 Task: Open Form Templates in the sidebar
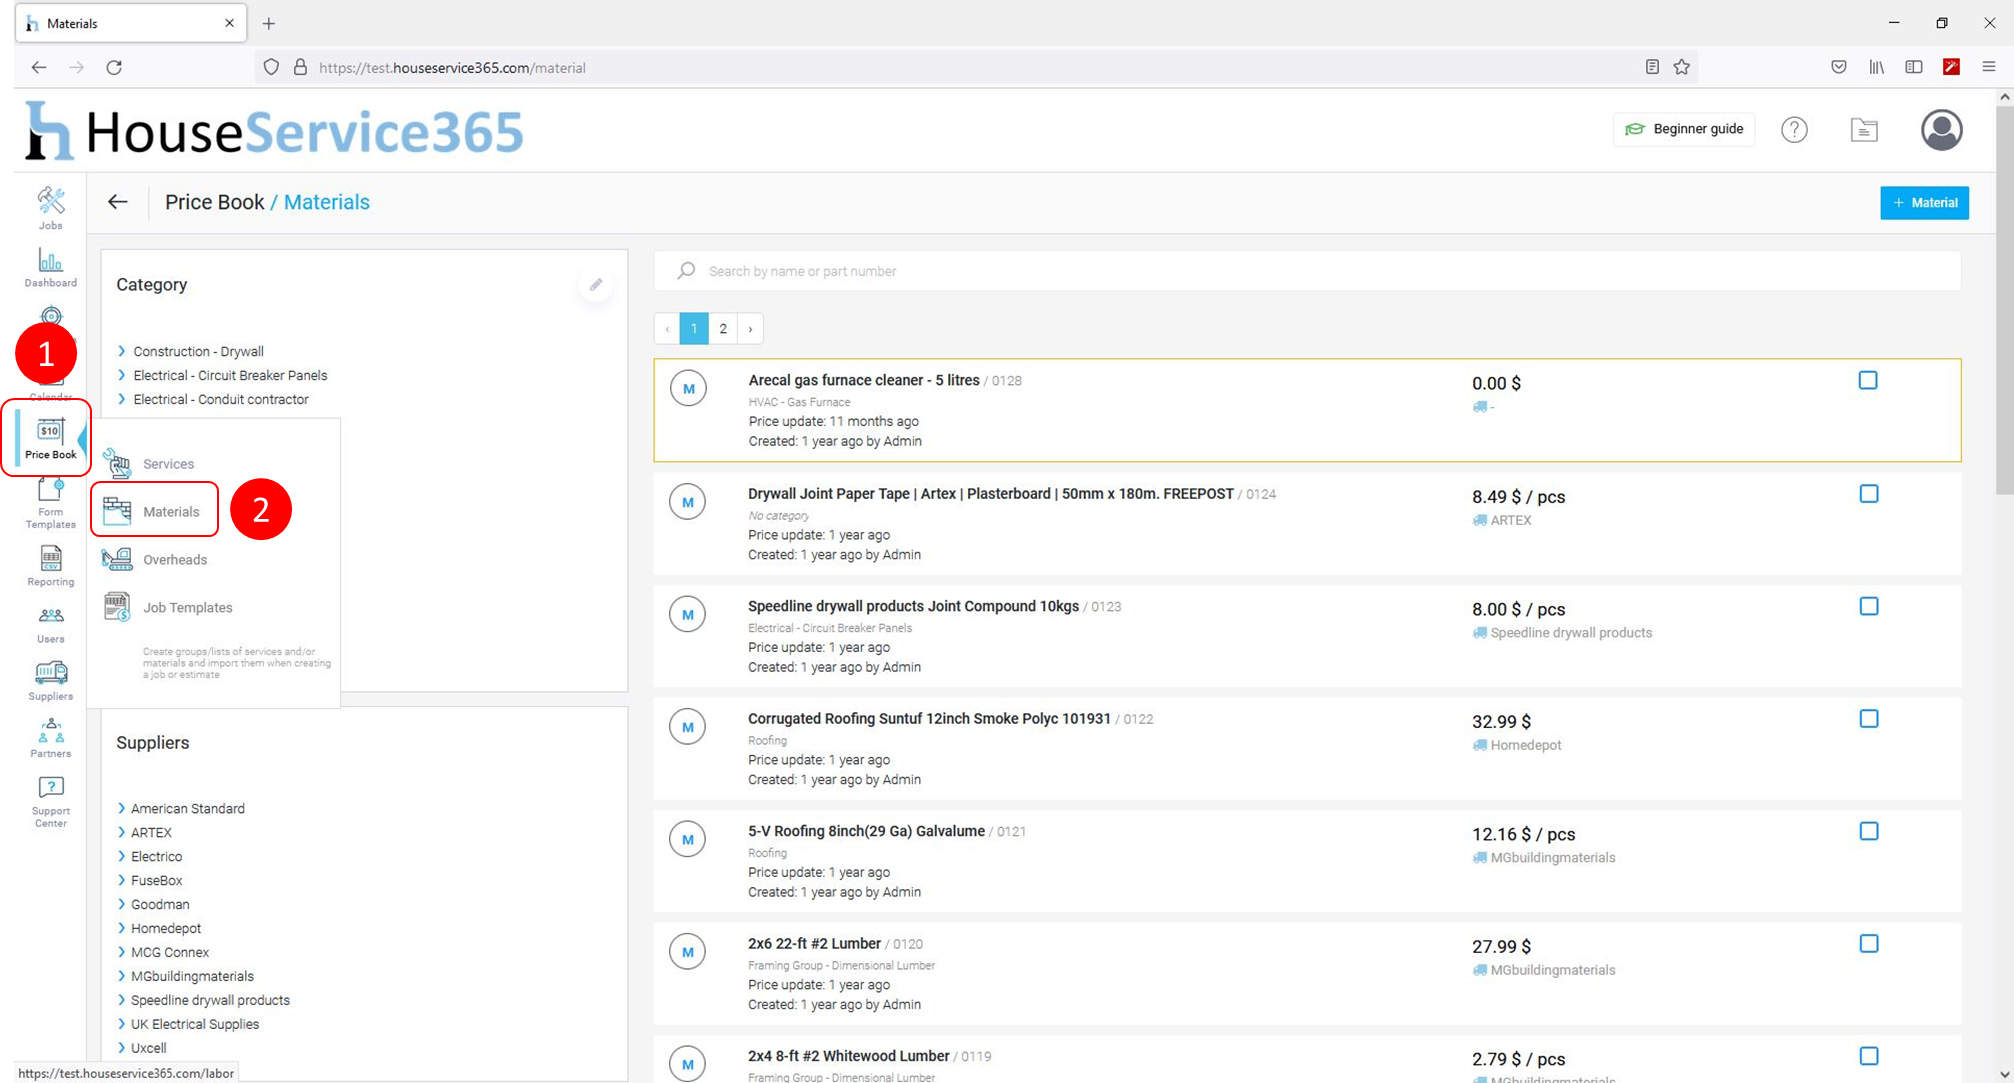coord(50,503)
